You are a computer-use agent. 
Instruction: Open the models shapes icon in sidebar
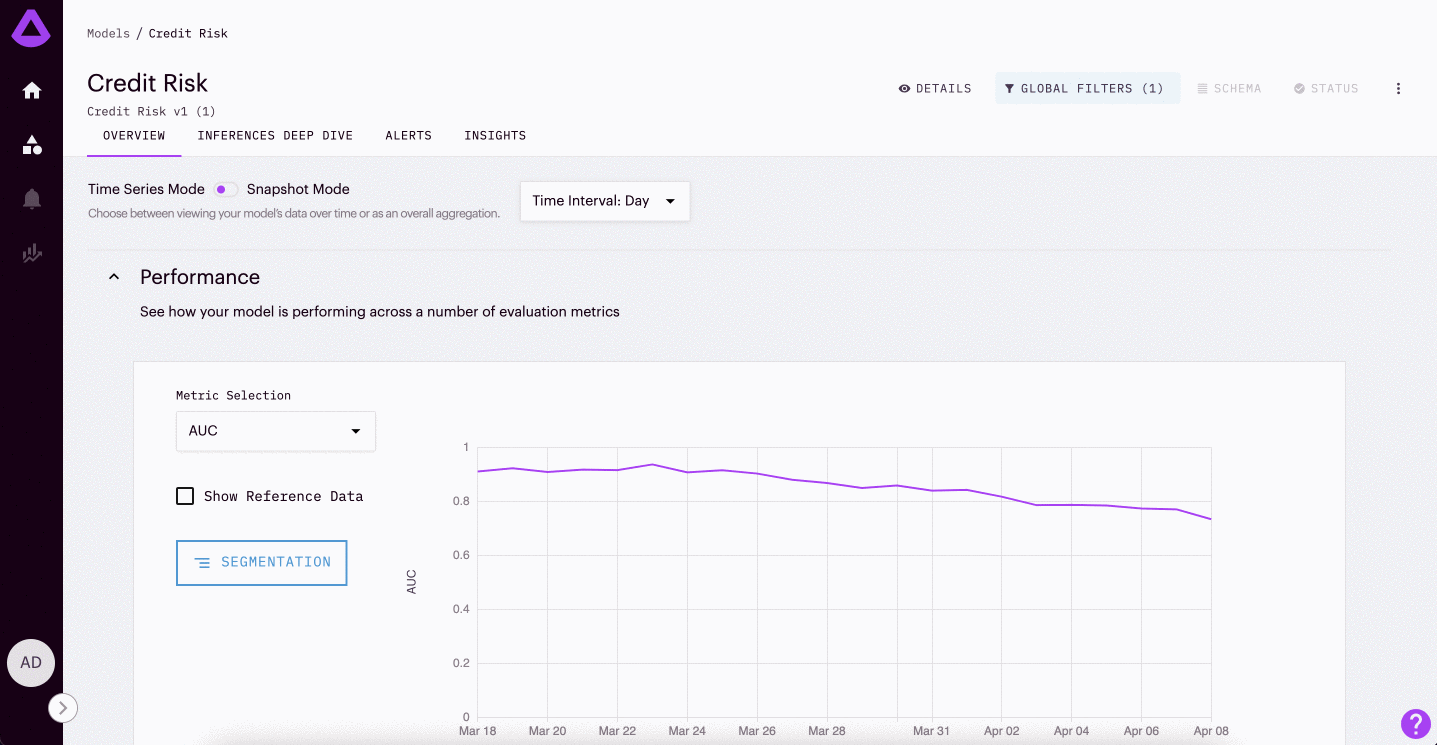[32, 145]
